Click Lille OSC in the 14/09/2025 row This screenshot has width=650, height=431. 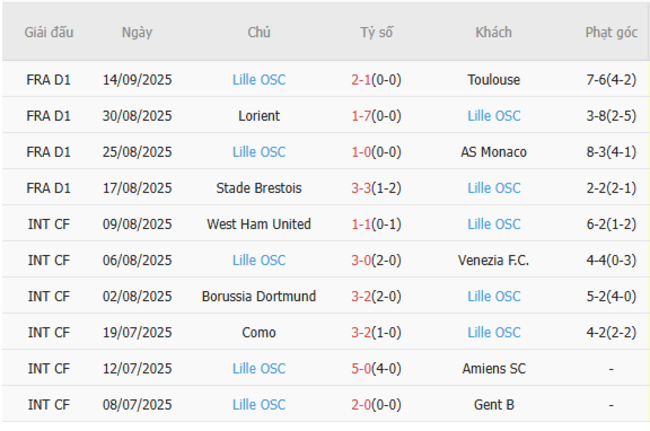(x=259, y=80)
